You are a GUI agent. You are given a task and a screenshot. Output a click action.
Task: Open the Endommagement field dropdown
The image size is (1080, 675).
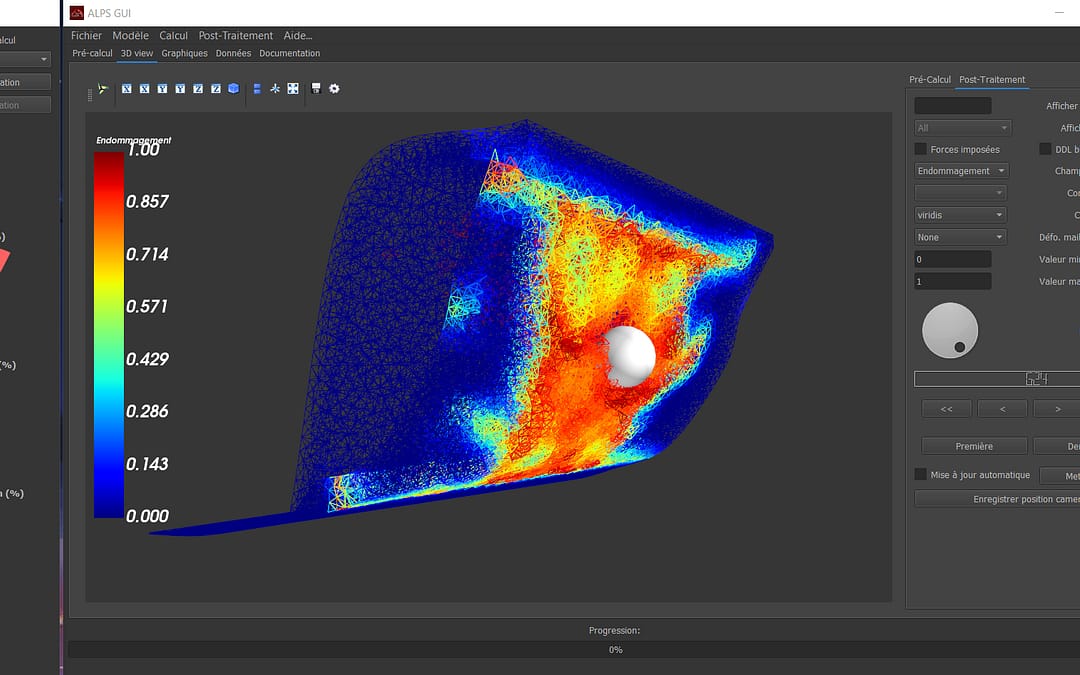960,171
